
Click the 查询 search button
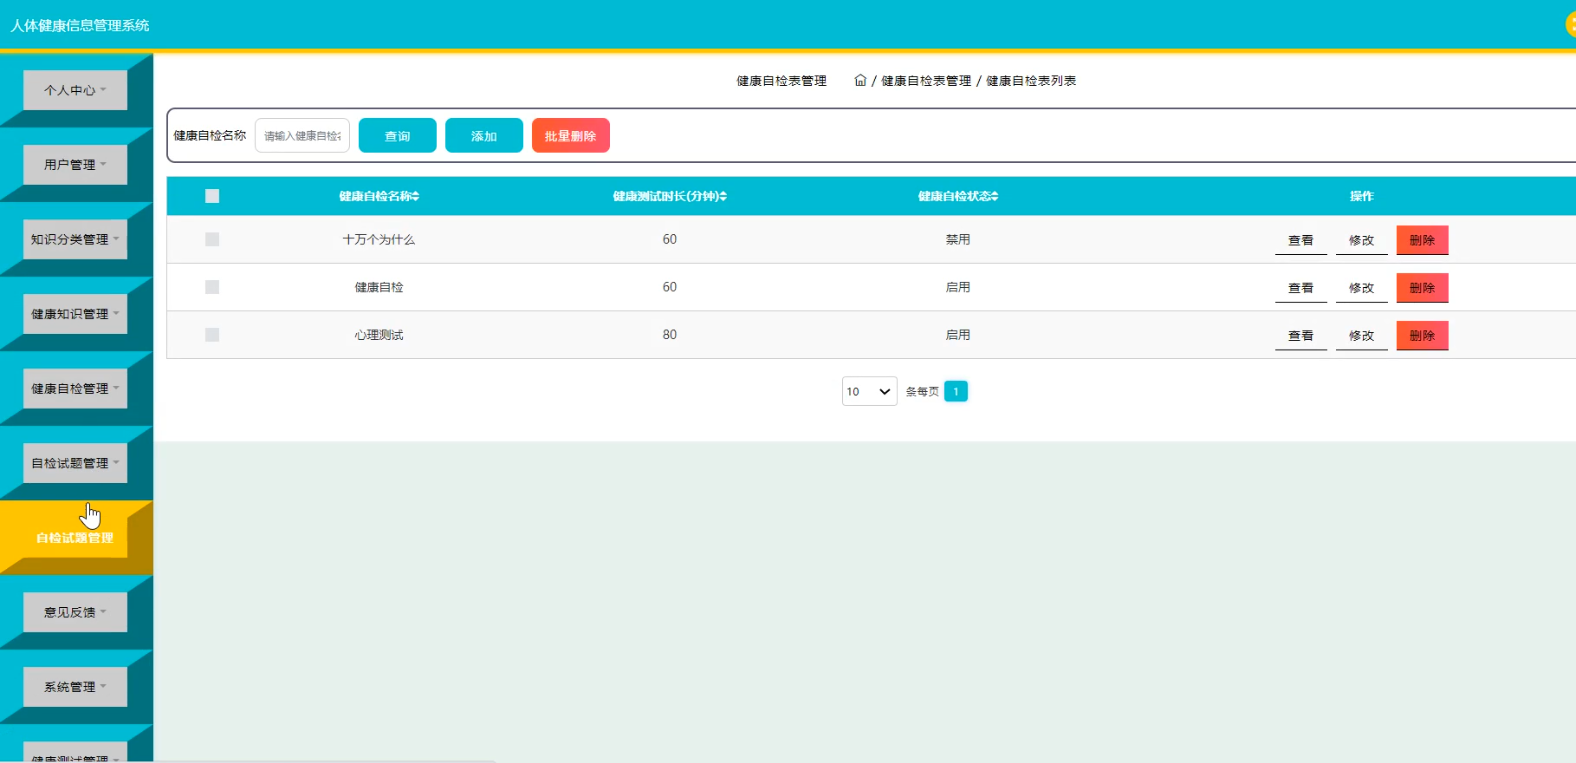pos(397,135)
